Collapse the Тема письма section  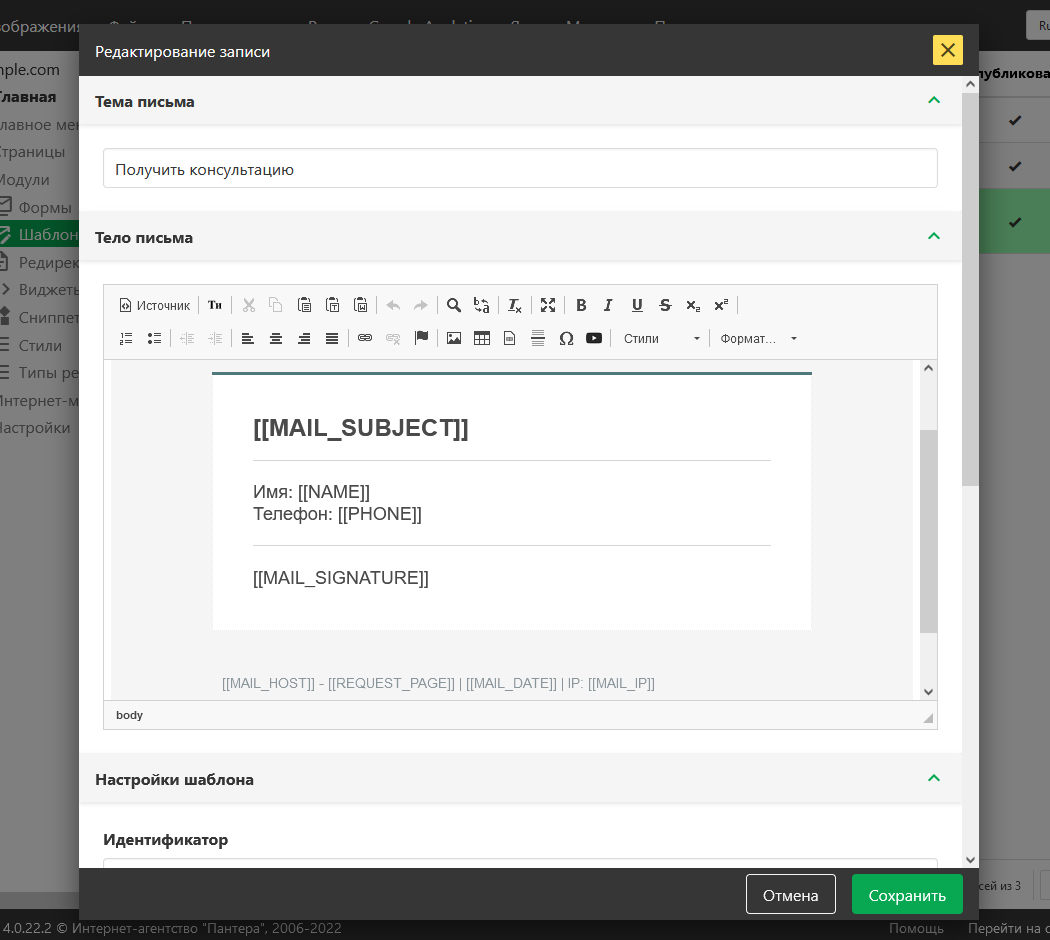(x=934, y=101)
